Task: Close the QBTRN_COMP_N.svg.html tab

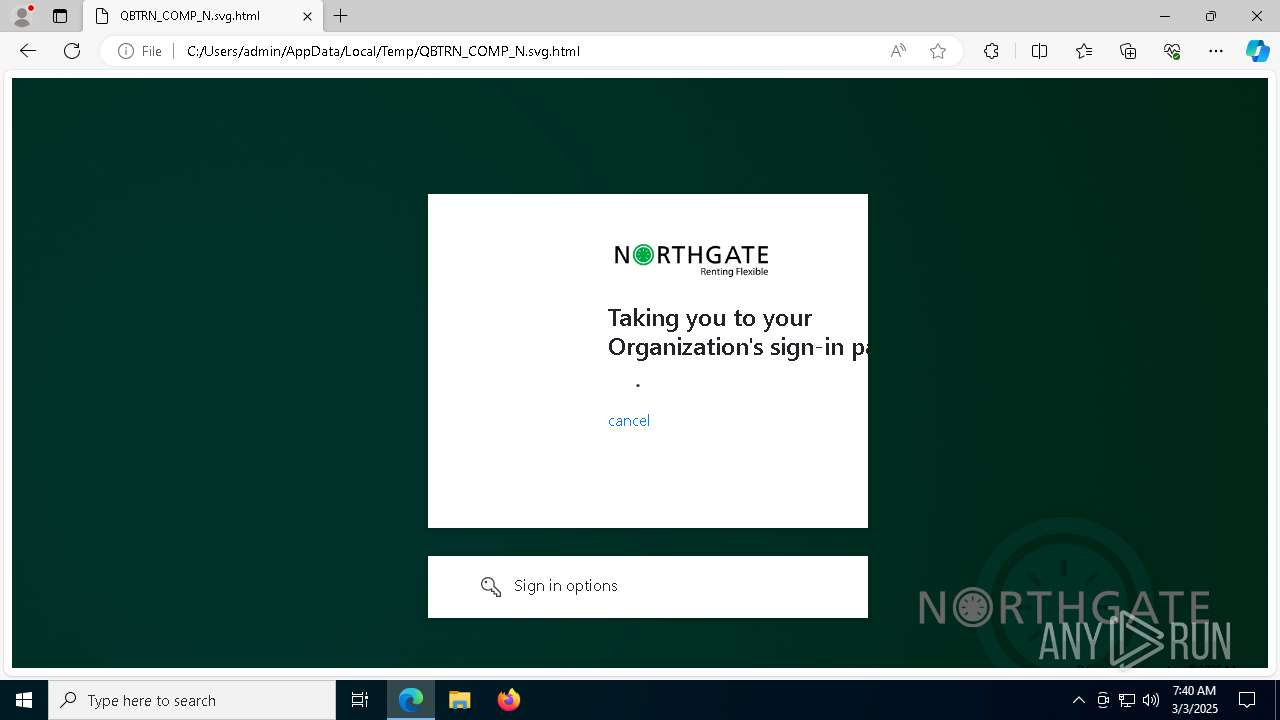Action: coord(308,16)
